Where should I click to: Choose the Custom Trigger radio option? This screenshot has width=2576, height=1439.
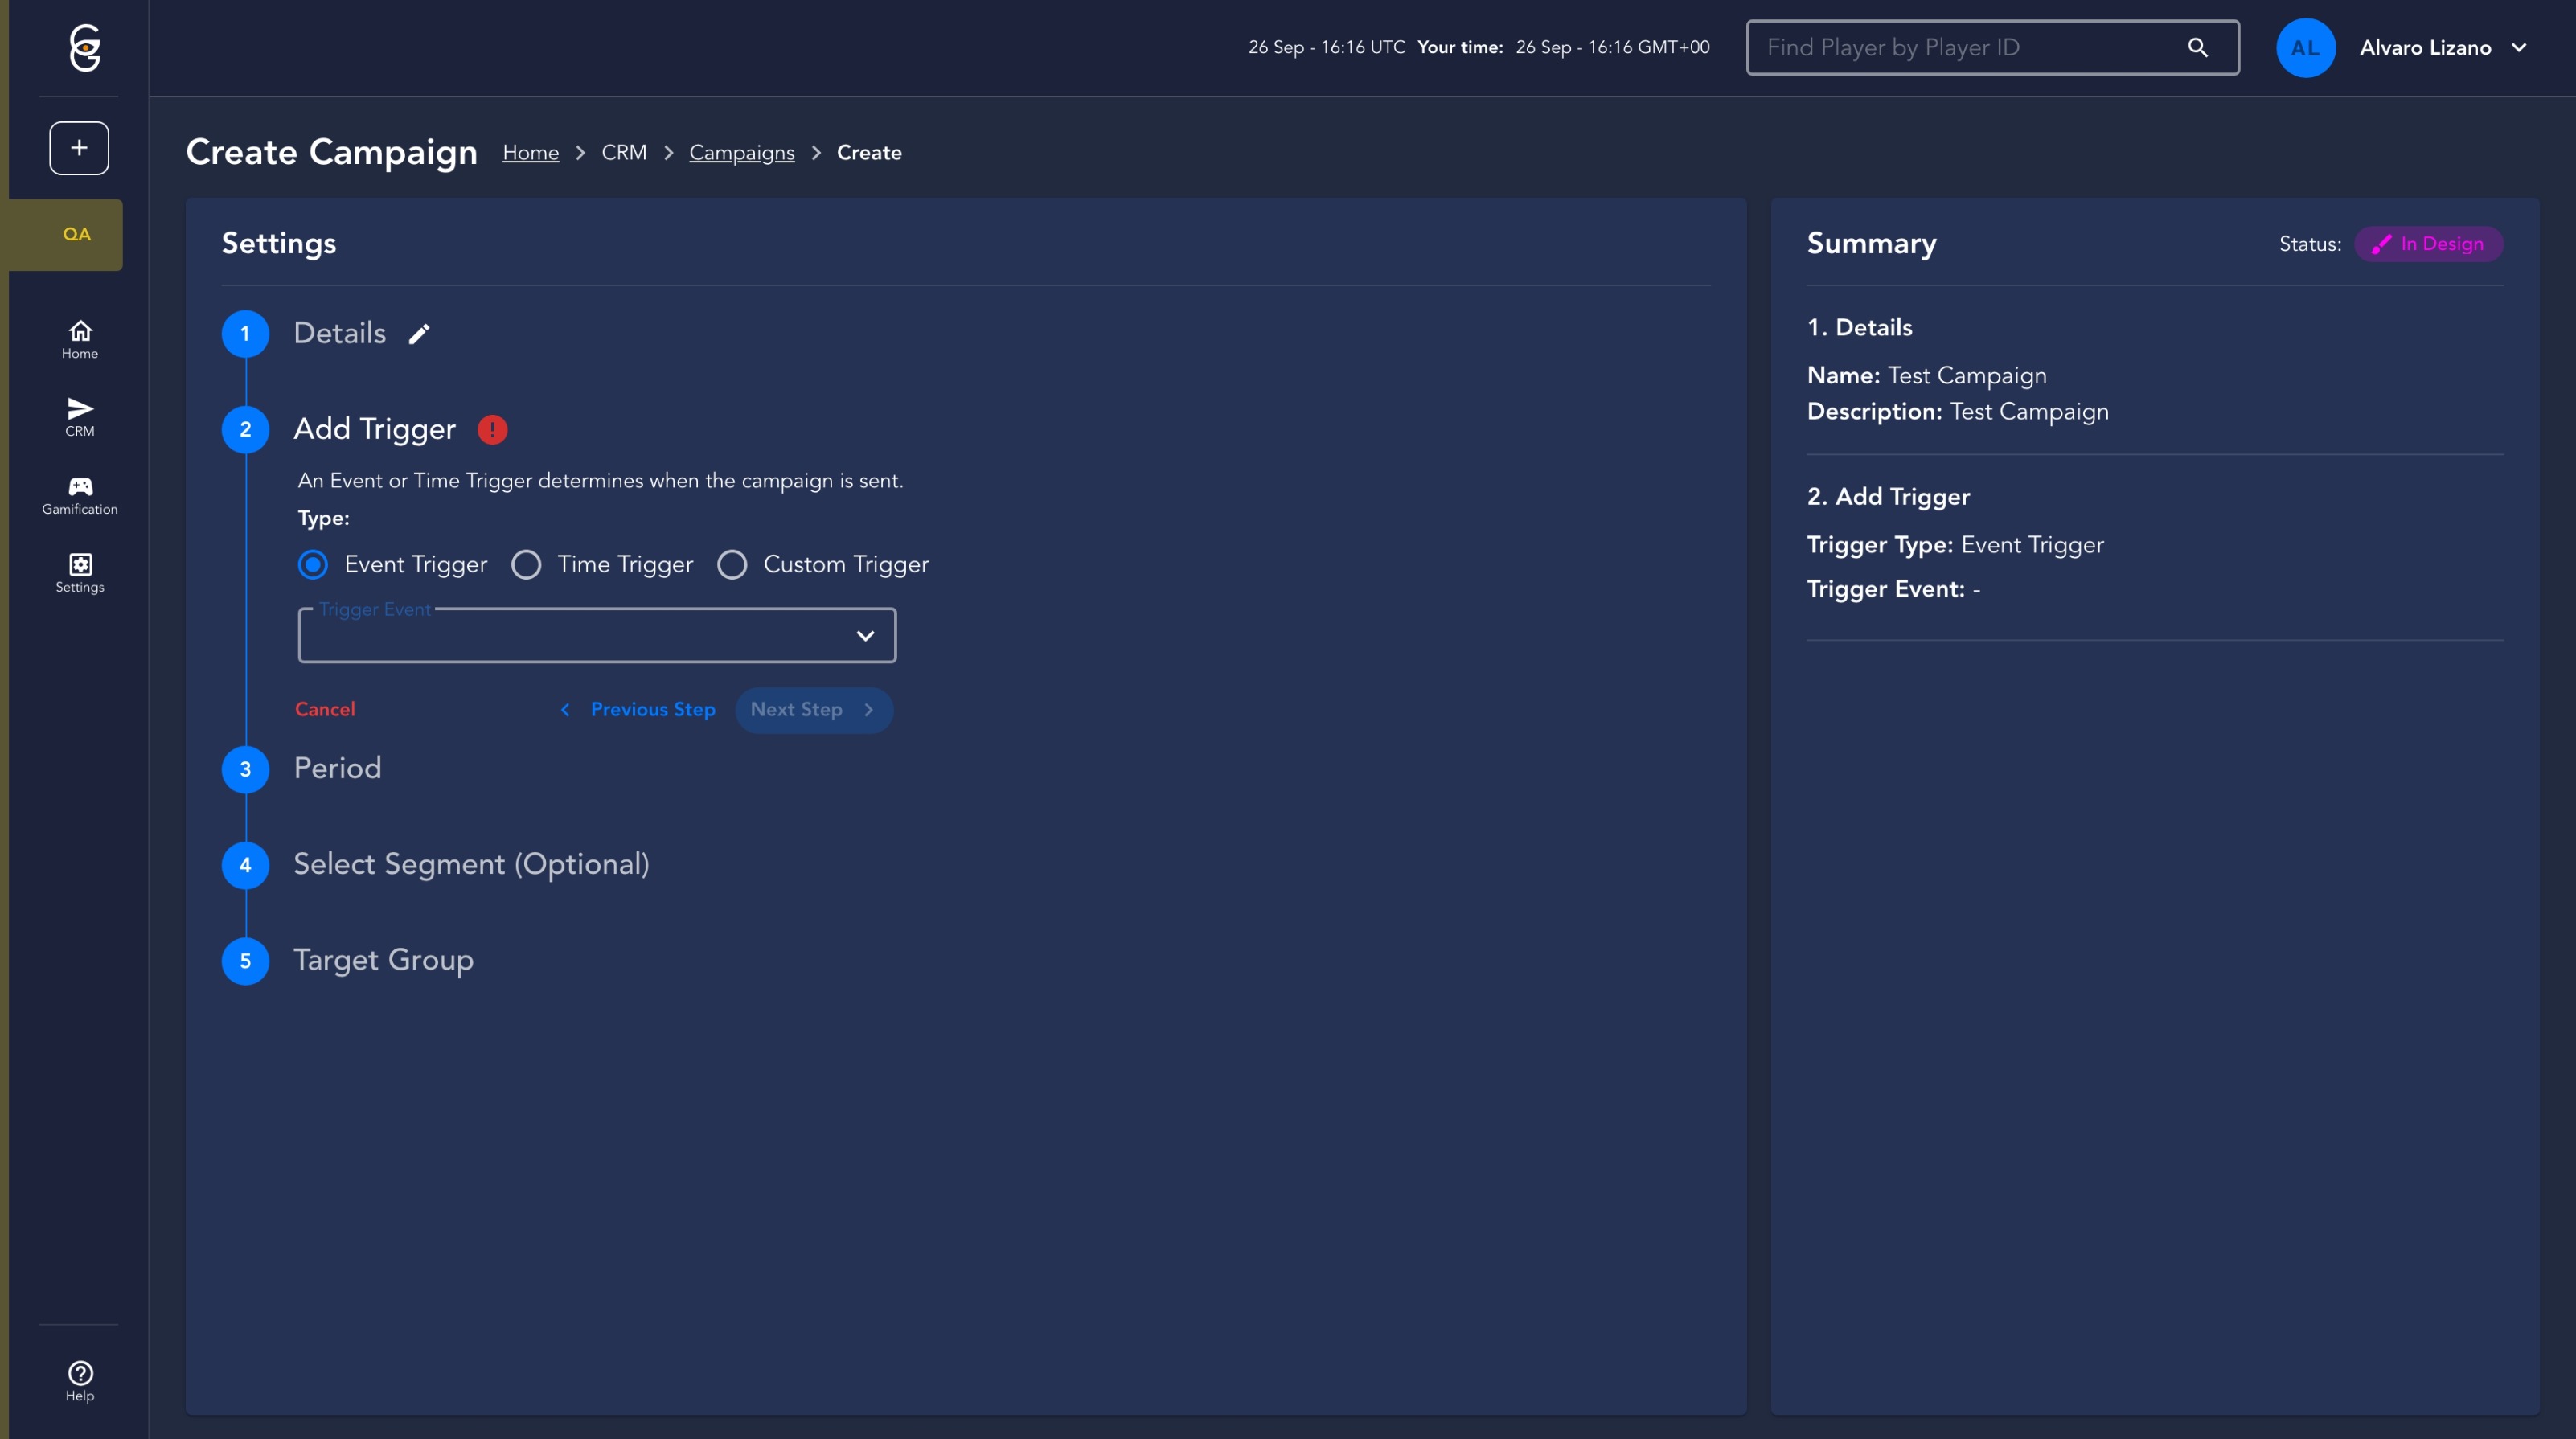(x=732, y=565)
